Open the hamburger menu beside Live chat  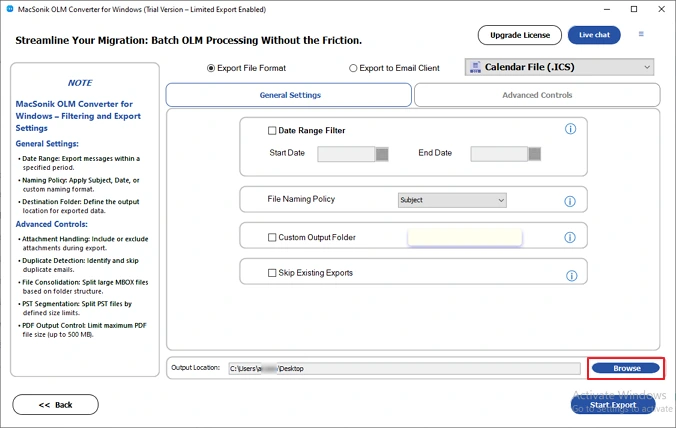(x=641, y=34)
